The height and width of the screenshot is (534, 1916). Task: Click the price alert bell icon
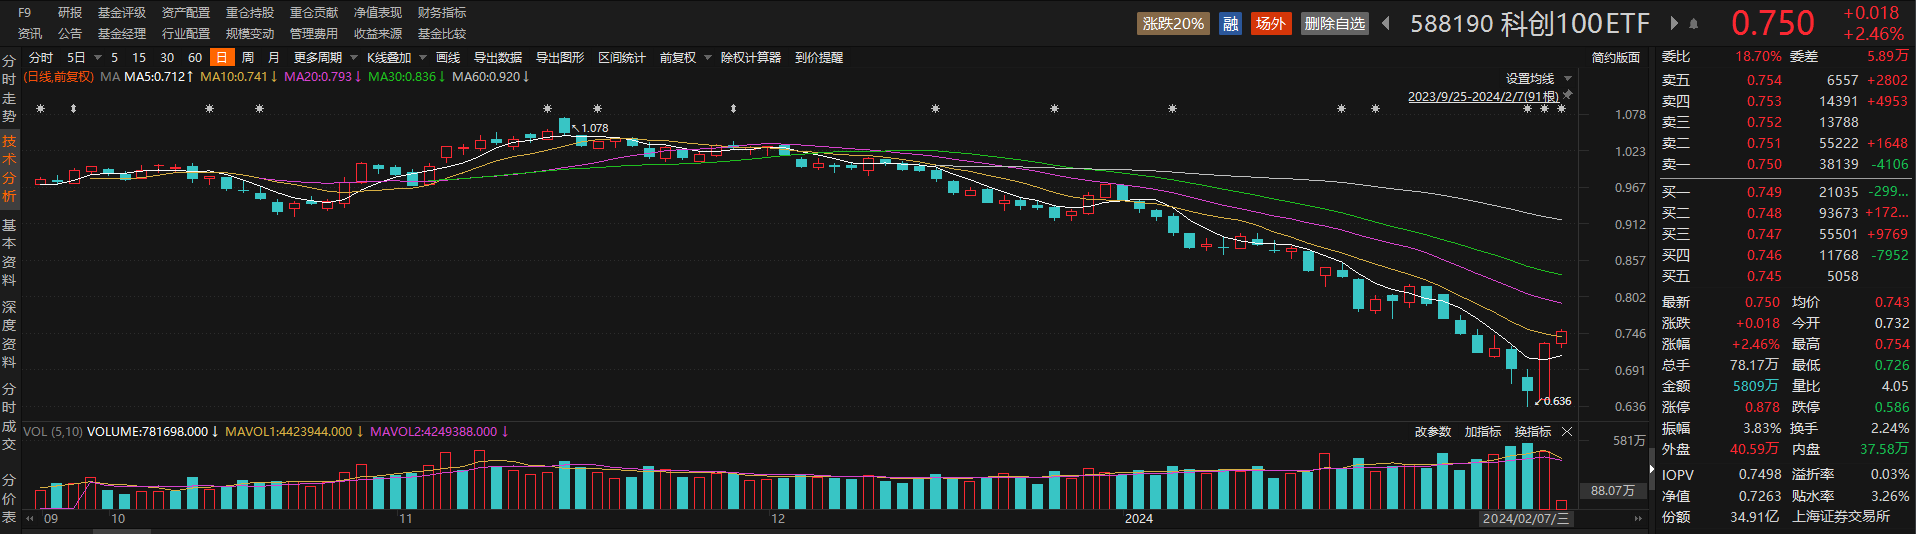(x=1693, y=23)
